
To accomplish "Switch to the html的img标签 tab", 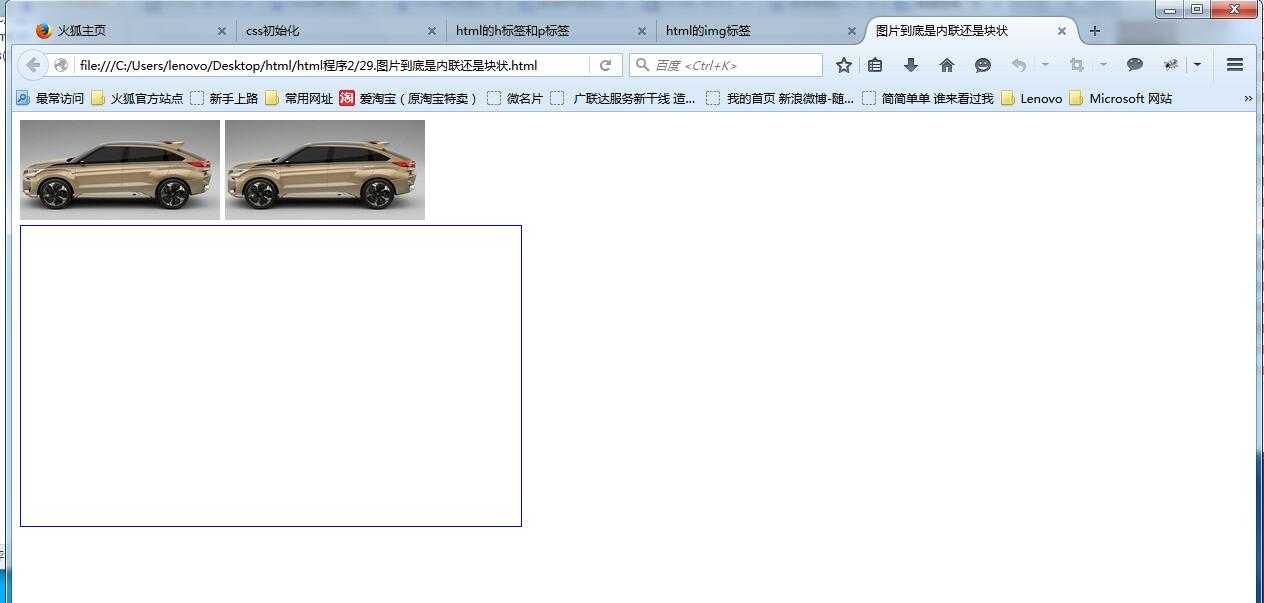I will click(761, 31).
